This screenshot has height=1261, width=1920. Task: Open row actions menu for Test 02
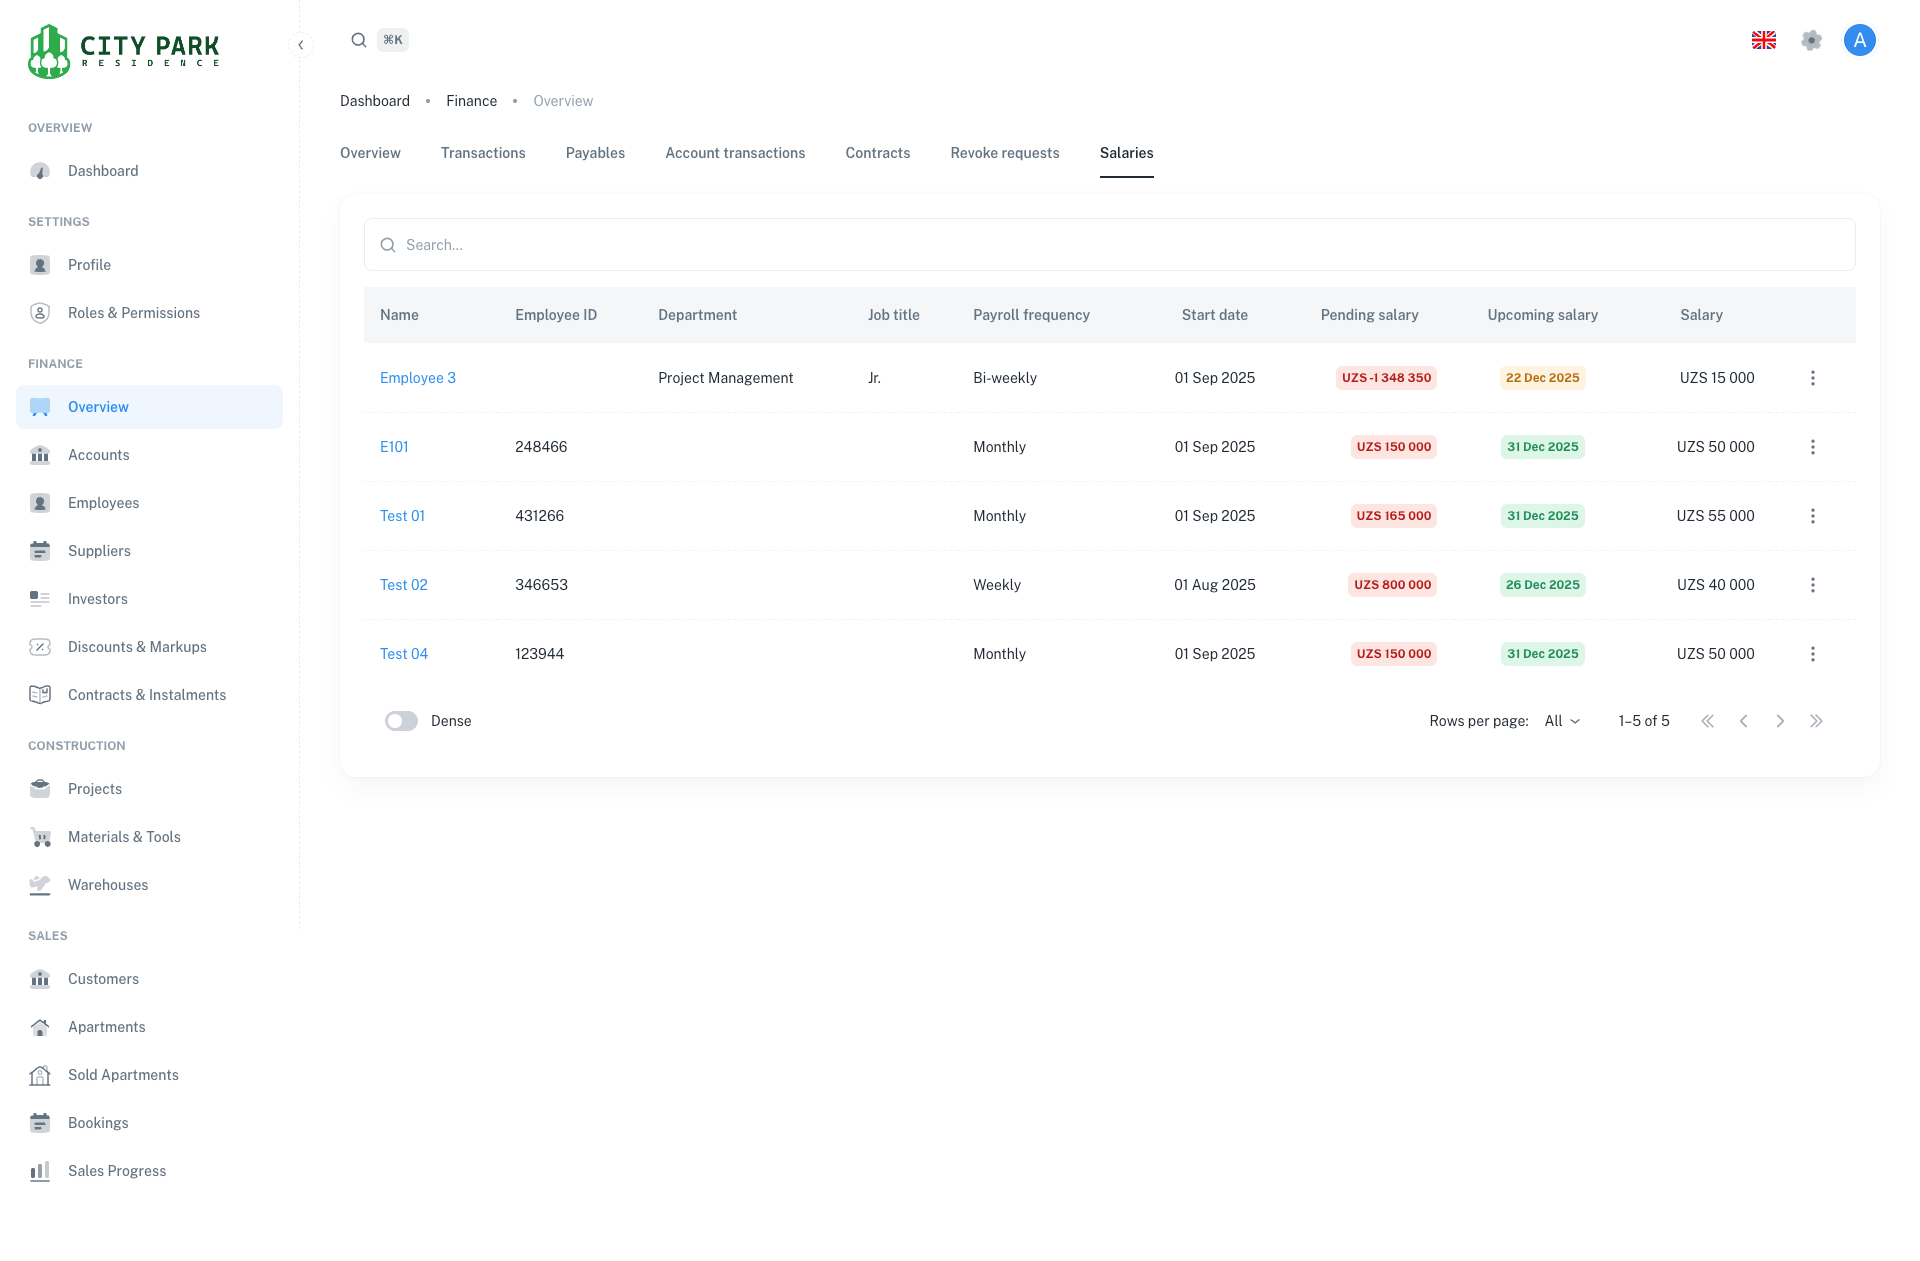tap(1812, 585)
